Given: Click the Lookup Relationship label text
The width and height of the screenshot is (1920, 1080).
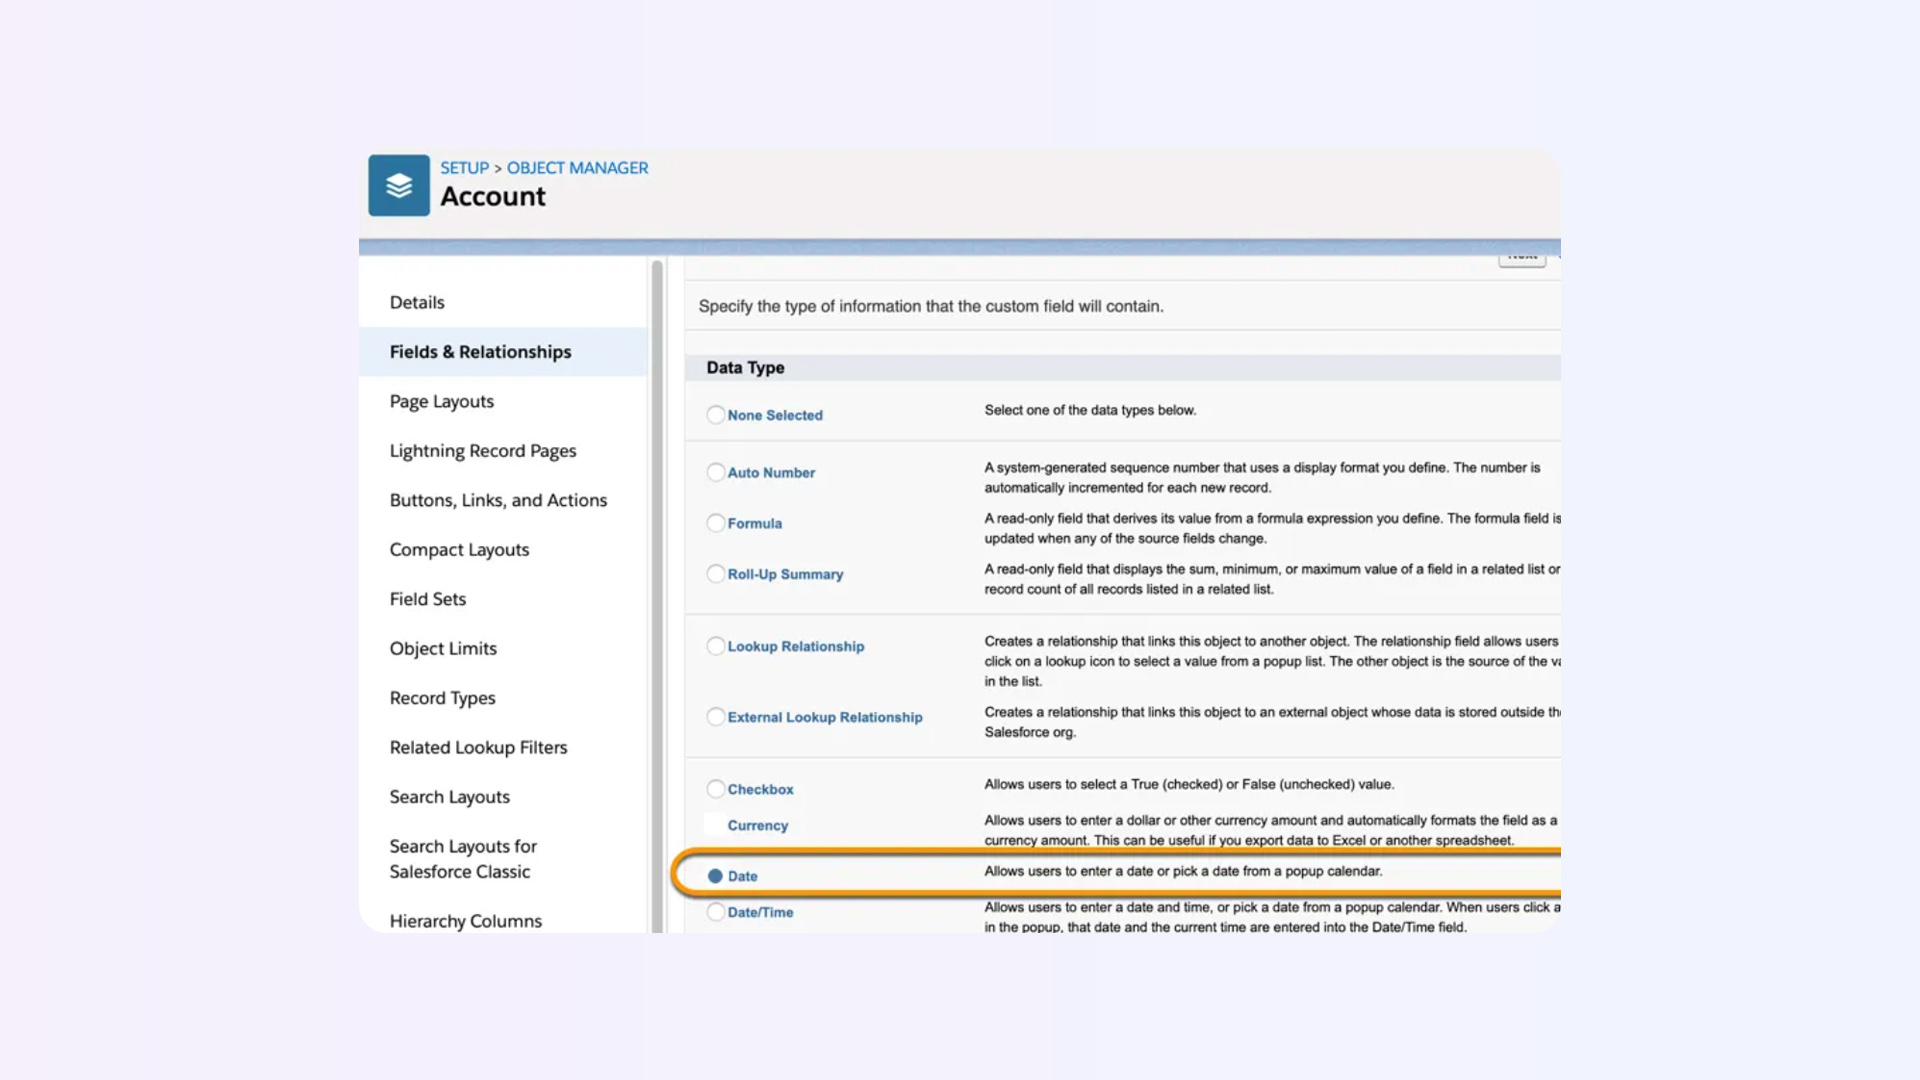Looking at the screenshot, I should 796,647.
